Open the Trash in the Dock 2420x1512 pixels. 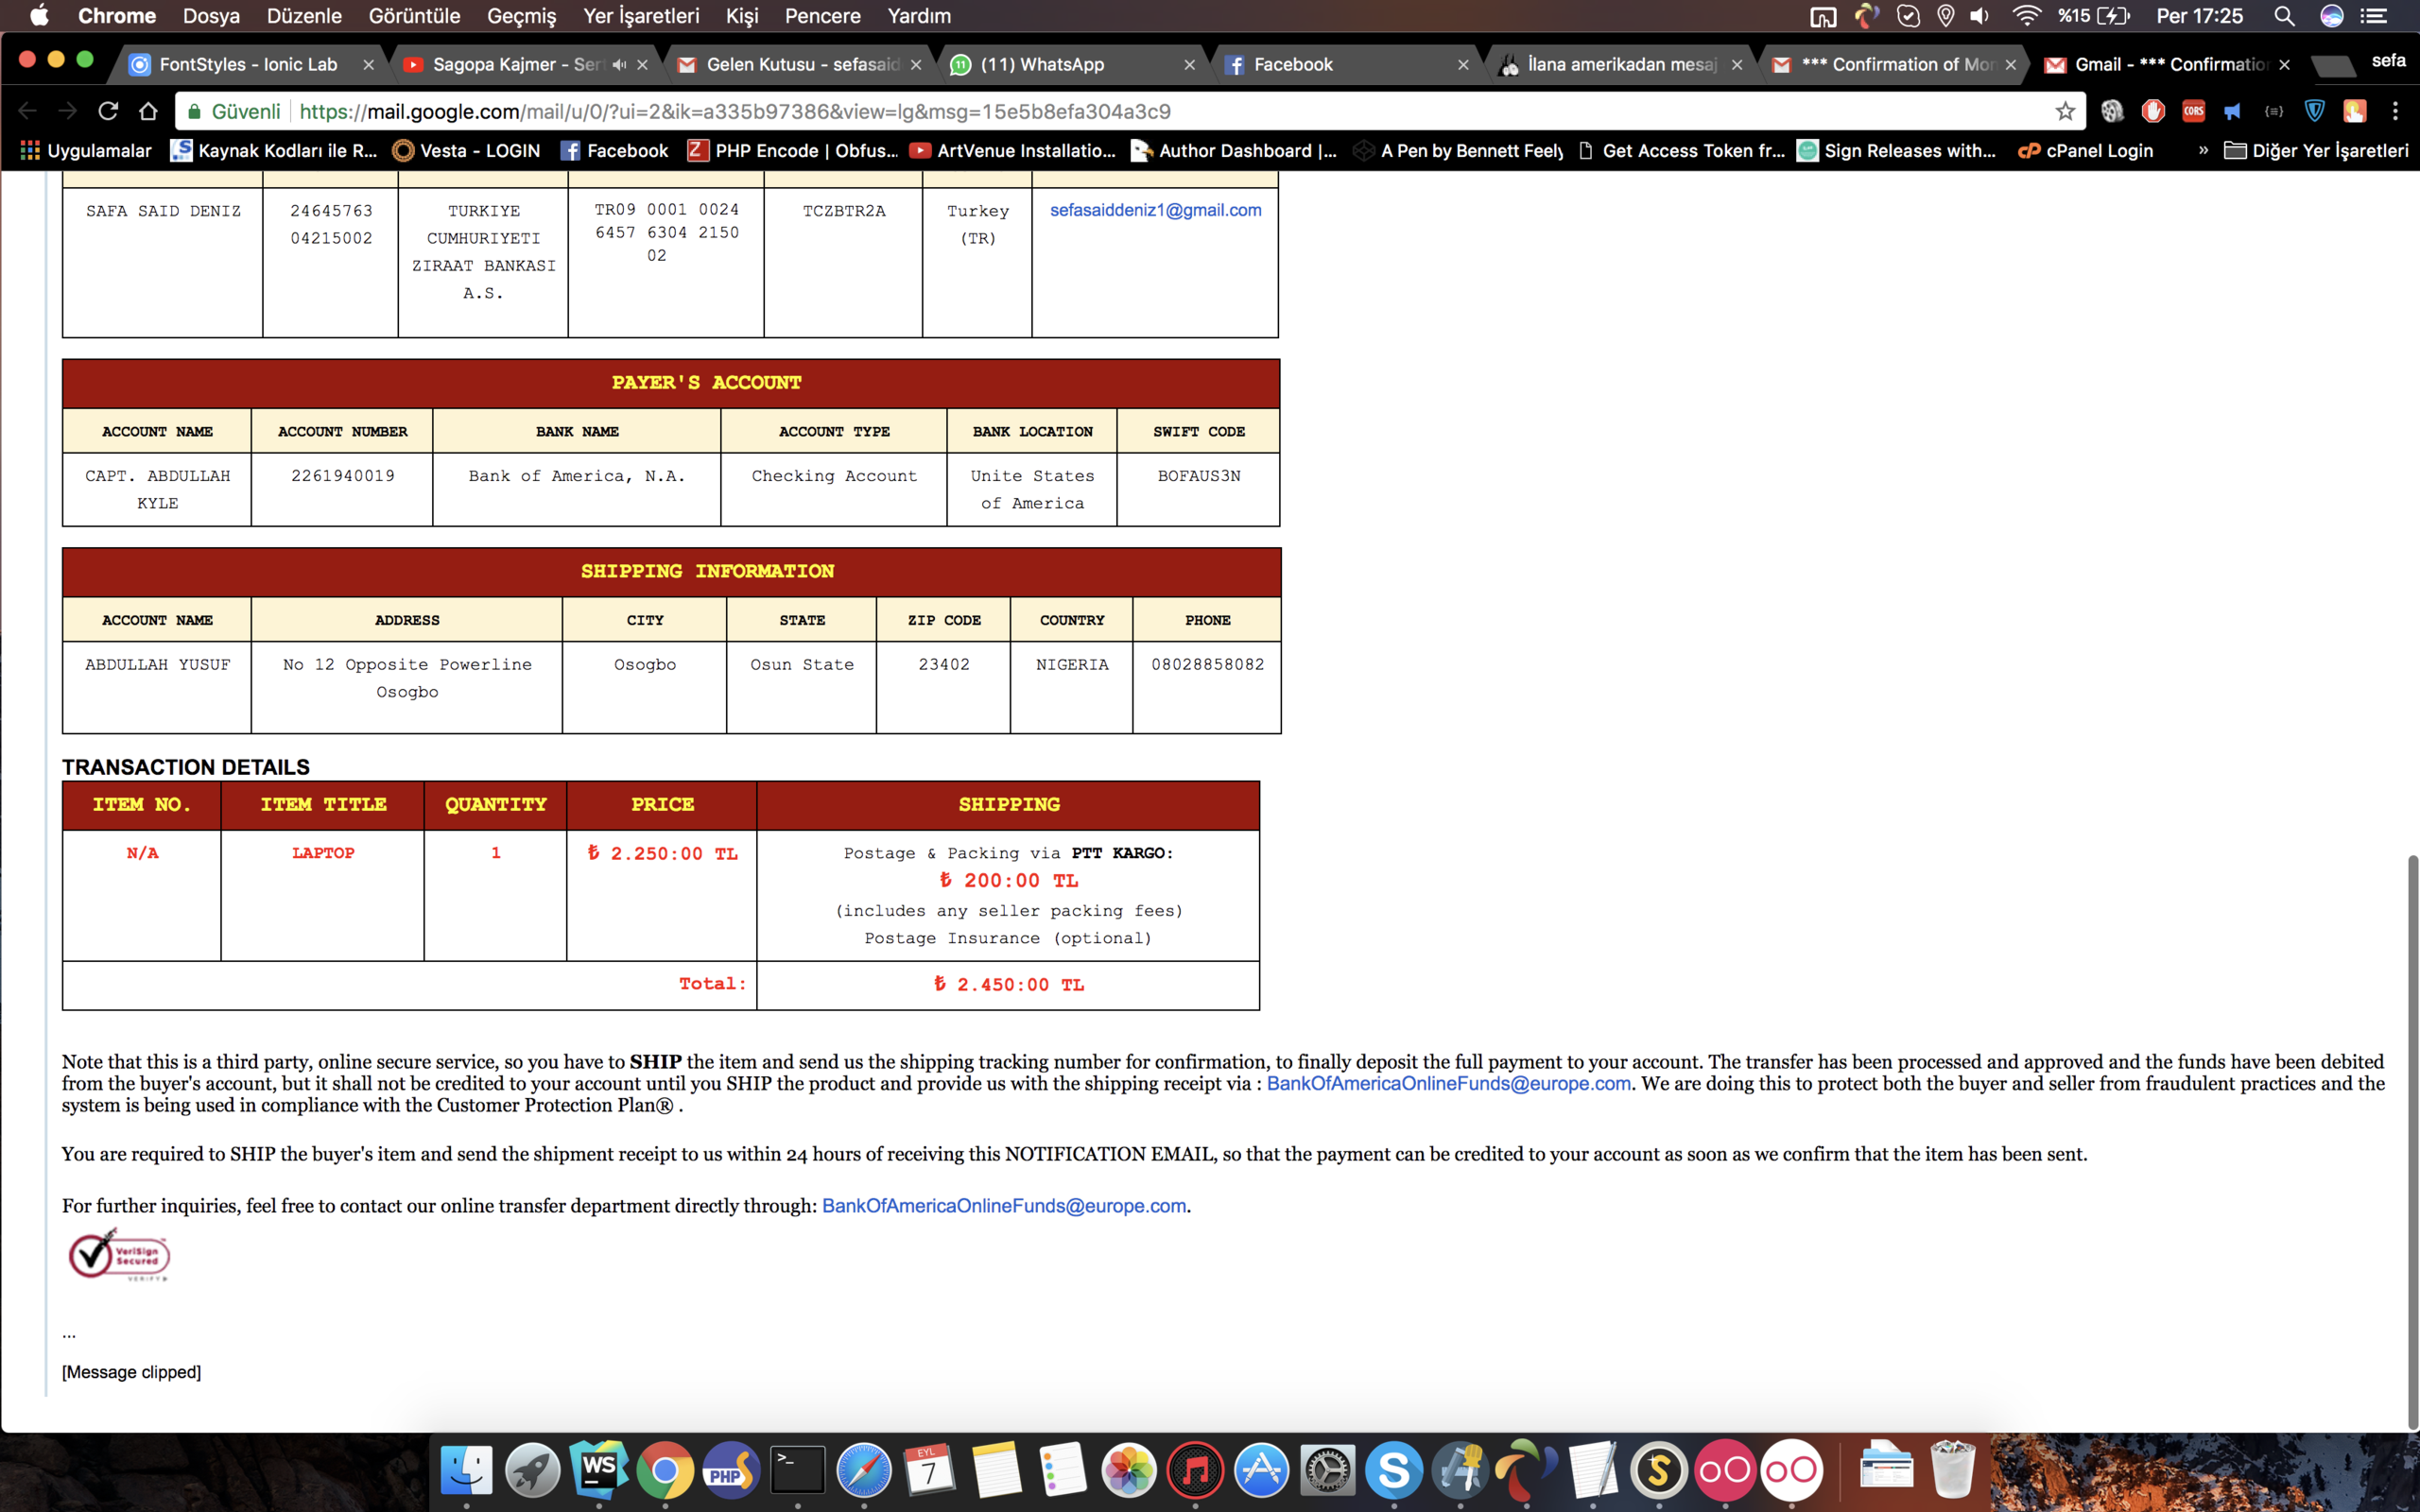(x=1951, y=1470)
